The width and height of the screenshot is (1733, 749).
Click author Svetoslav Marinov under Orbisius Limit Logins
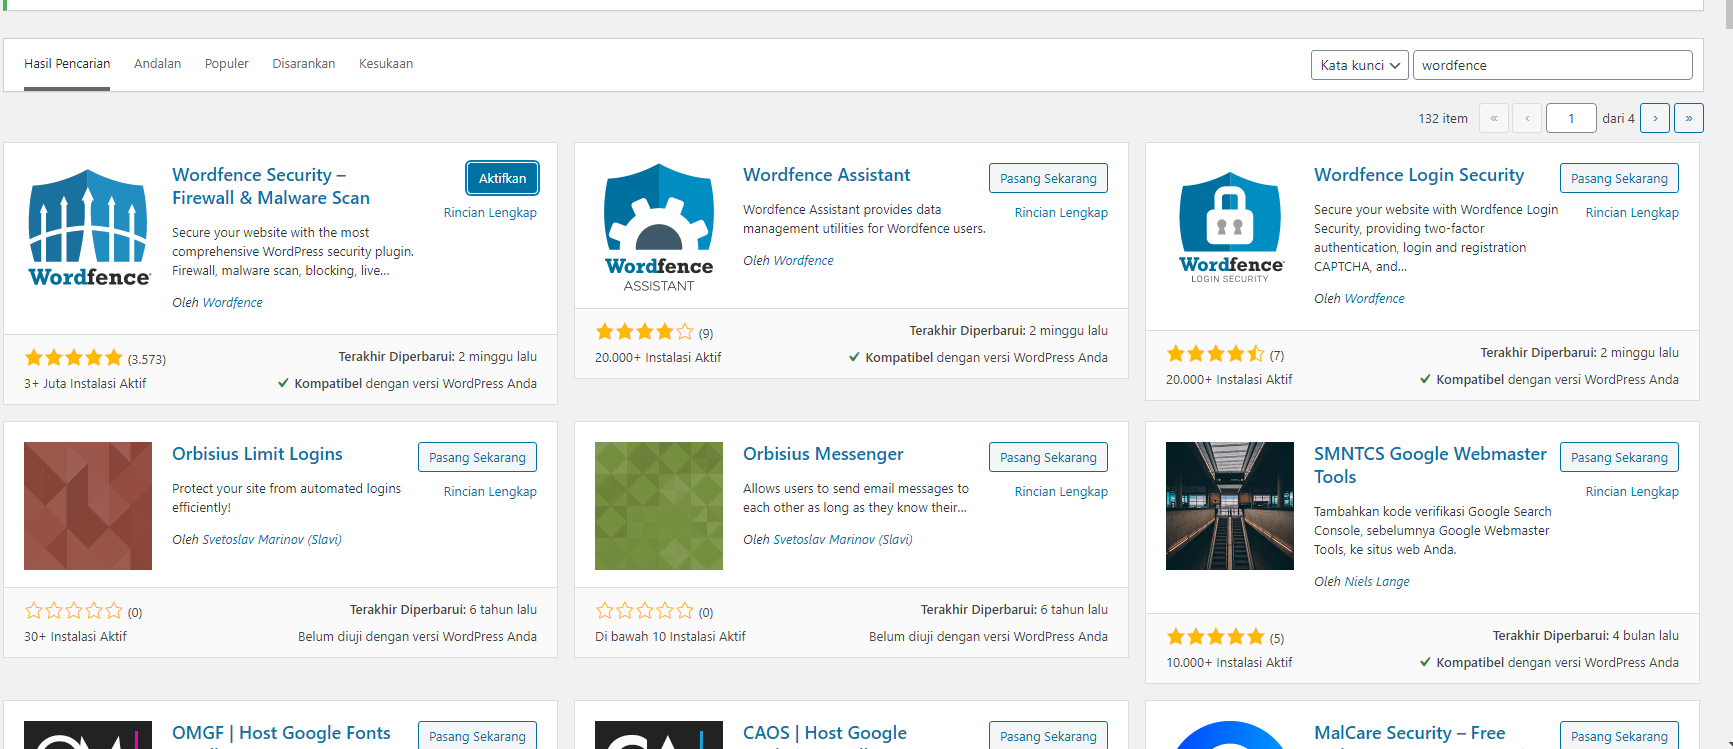click(272, 540)
